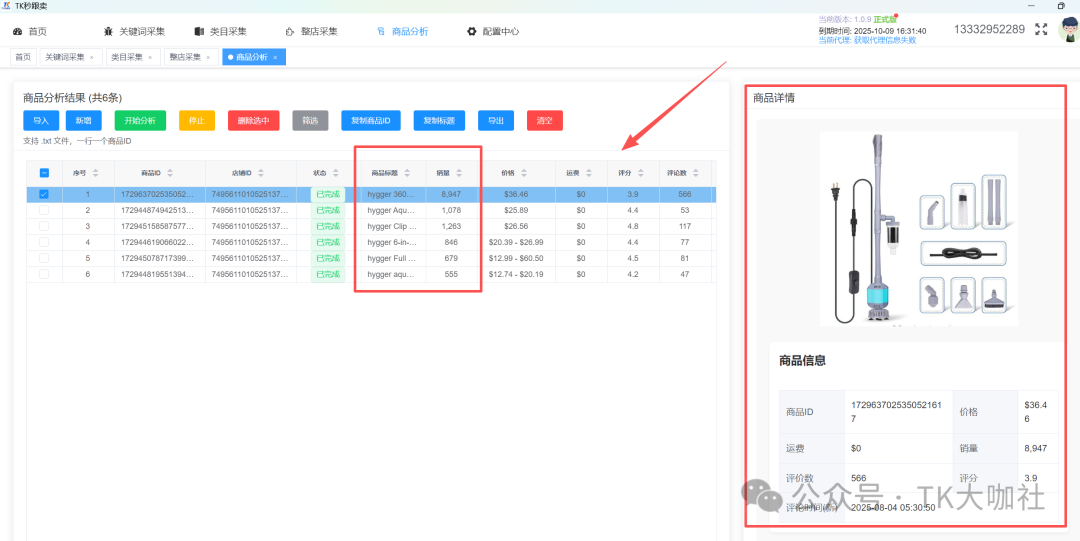Image resolution: width=1080 pixels, height=541 pixels.
Task: Check the checkbox for row 3
Action: [44, 227]
